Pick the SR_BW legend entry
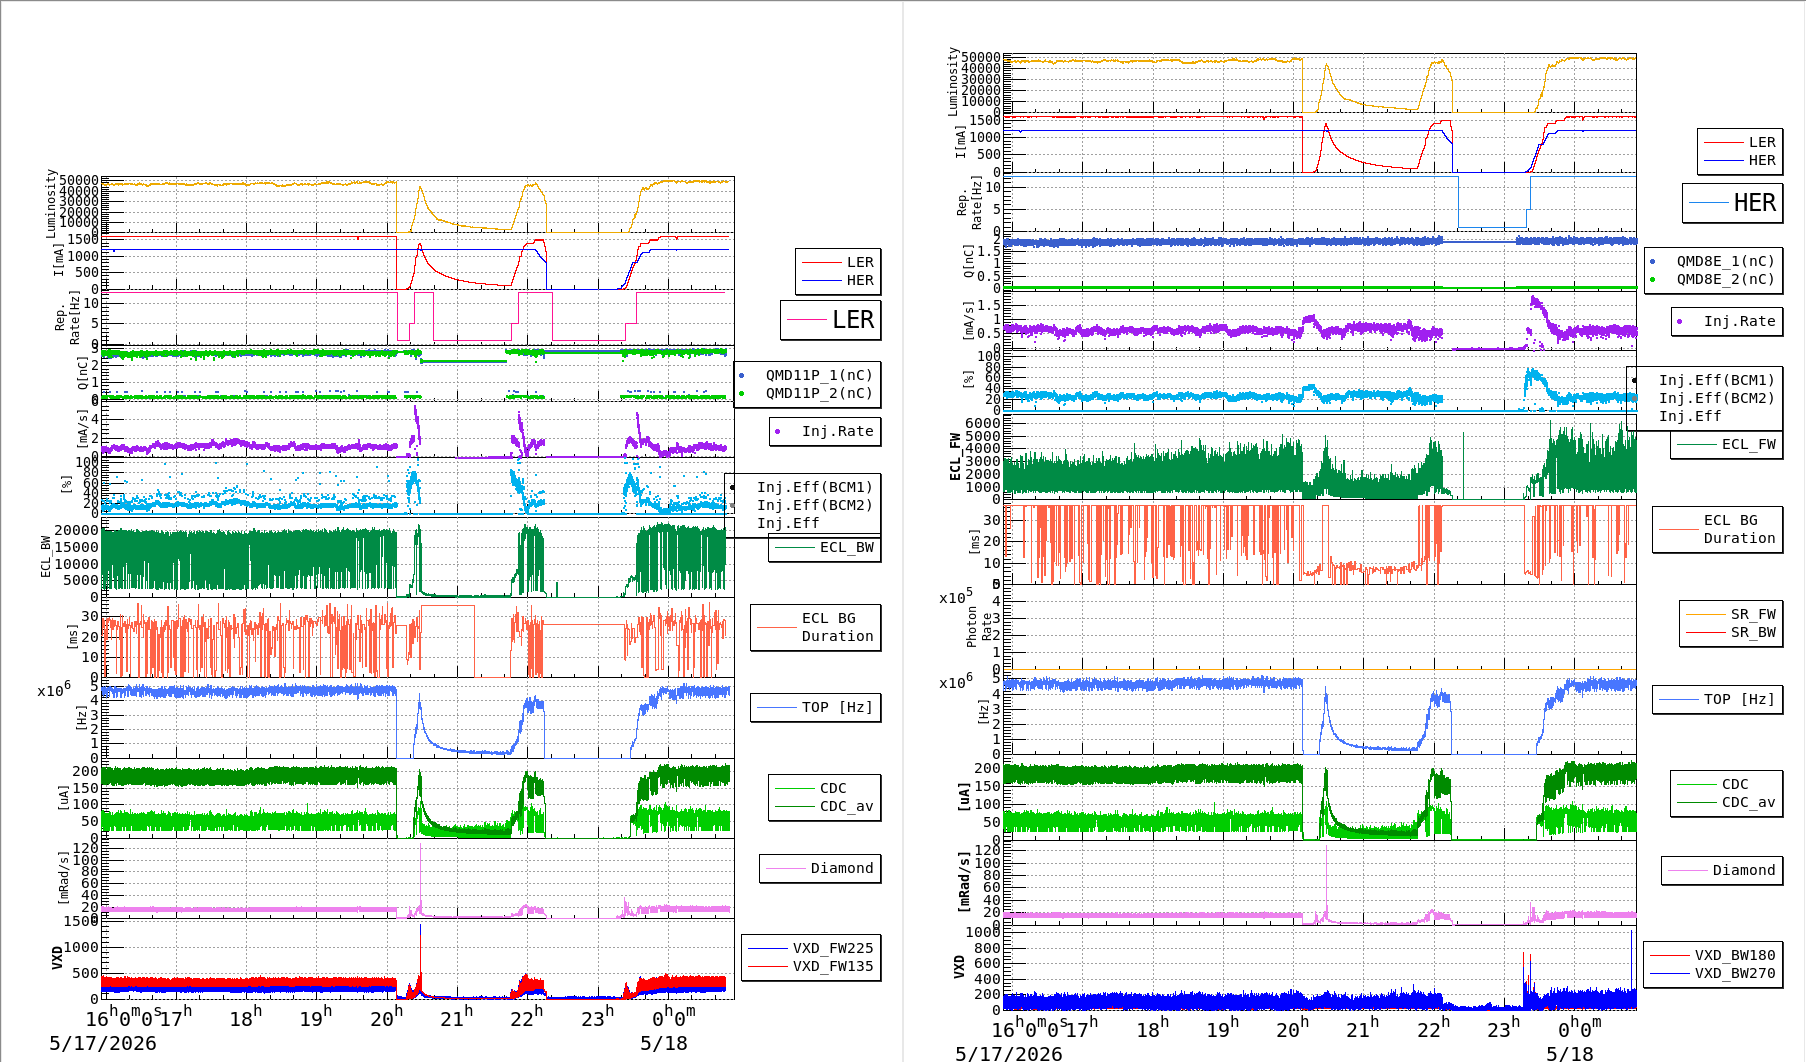The width and height of the screenshot is (1806, 1062). [x=1753, y=632]
